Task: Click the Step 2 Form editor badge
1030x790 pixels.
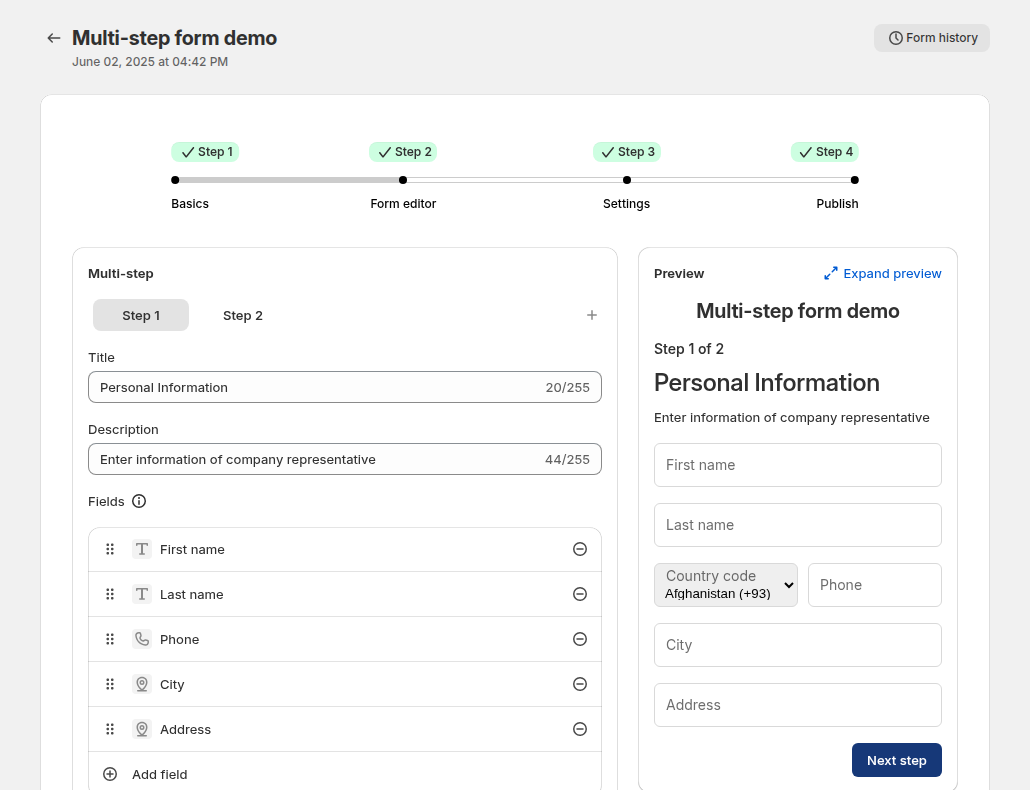Action: (x=403, y=152)
